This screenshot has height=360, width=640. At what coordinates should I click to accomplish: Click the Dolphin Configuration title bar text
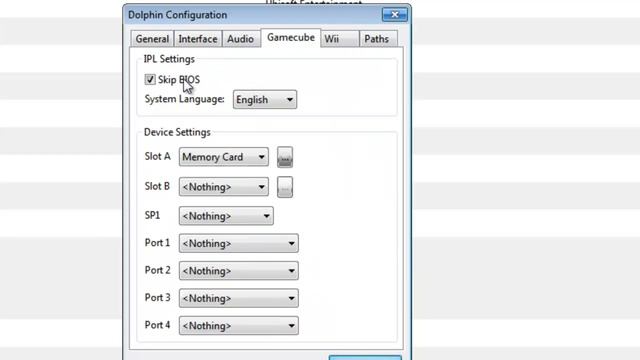(x=178, y=15)
